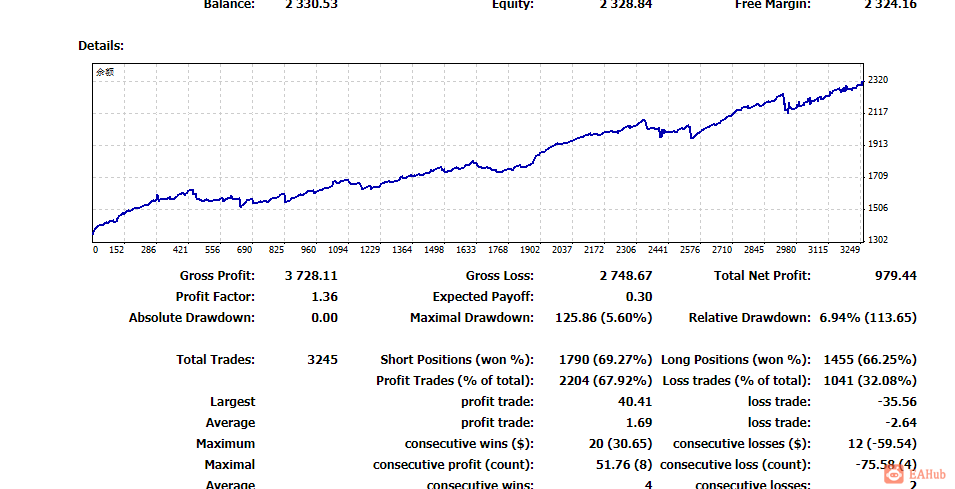Select the chart x-axis label 152
955x489 pixels.
[116, 250]
